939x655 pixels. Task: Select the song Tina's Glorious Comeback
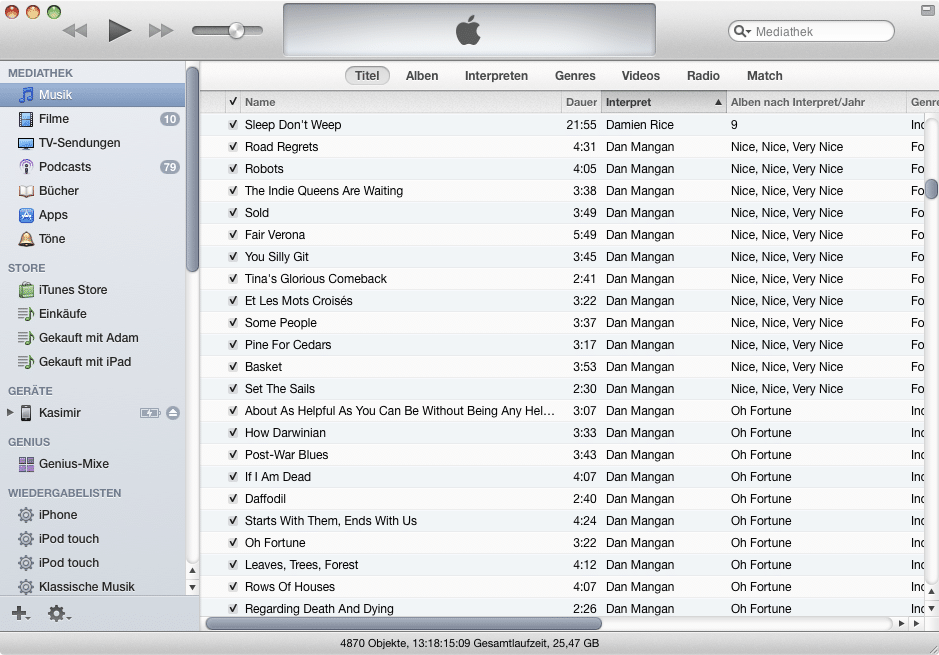[x=316, y=279]
